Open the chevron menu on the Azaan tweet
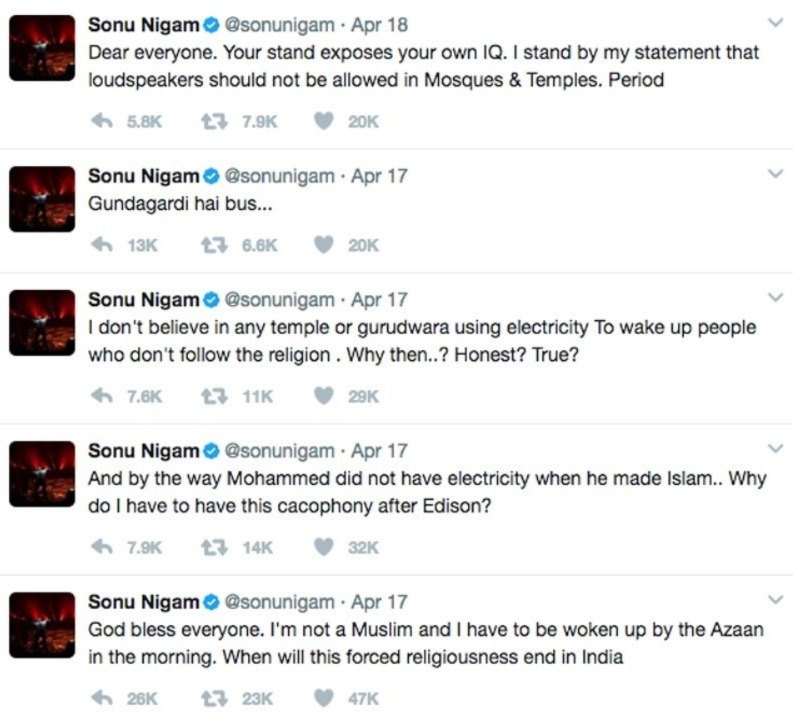Viewport: 793px width, 720px height. click(775, 600)
